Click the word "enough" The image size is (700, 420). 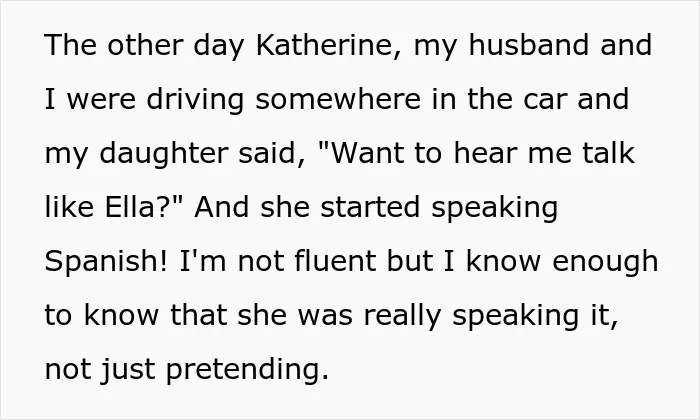605,262
